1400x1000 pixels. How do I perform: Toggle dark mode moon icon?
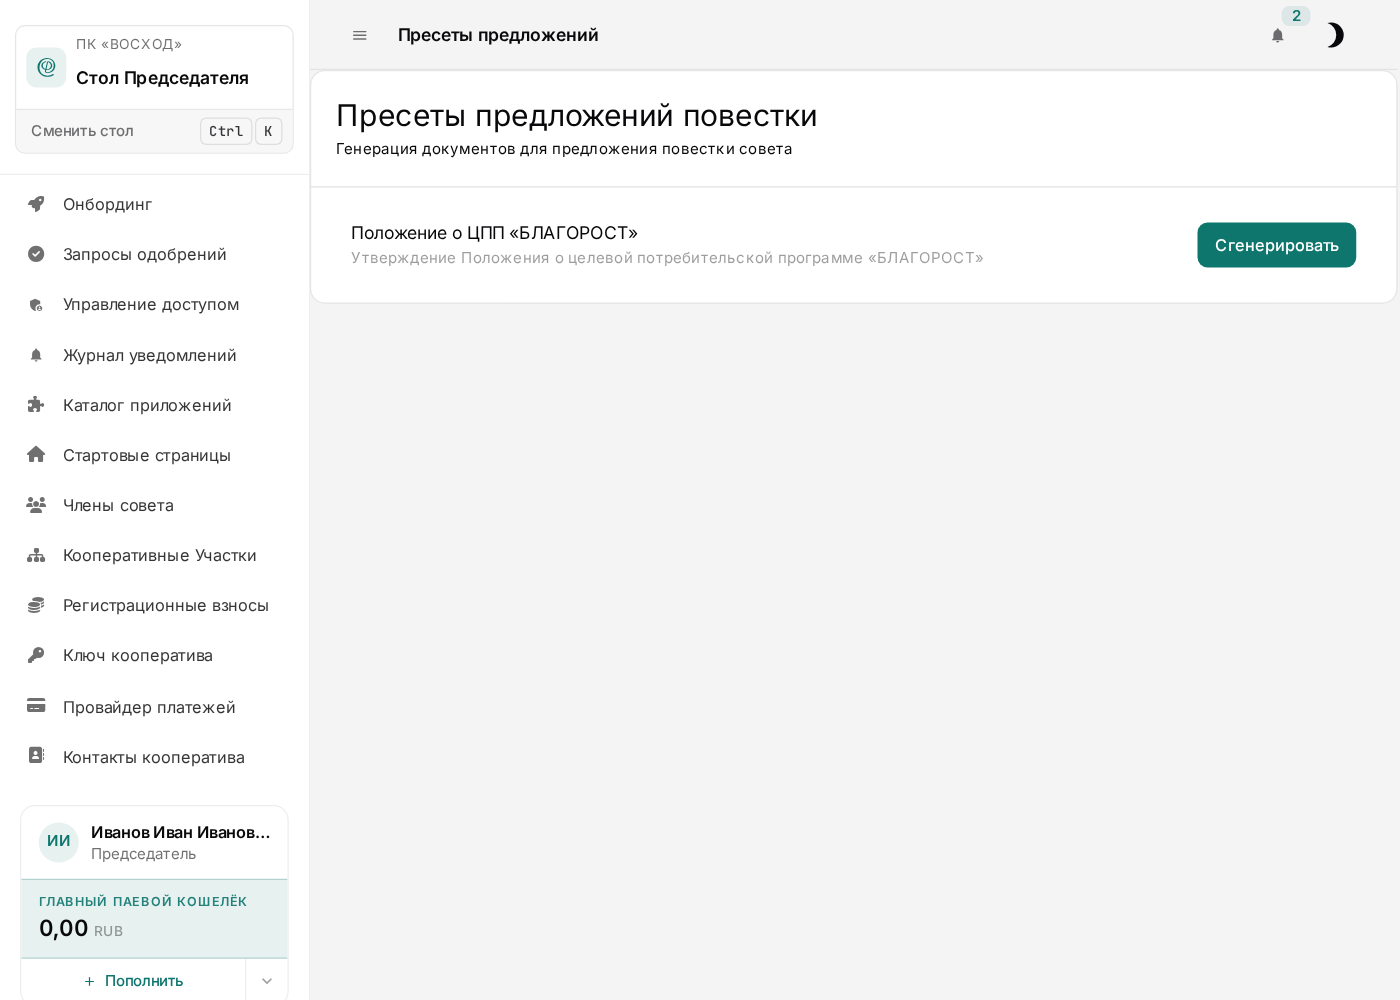pos(1335,35)
